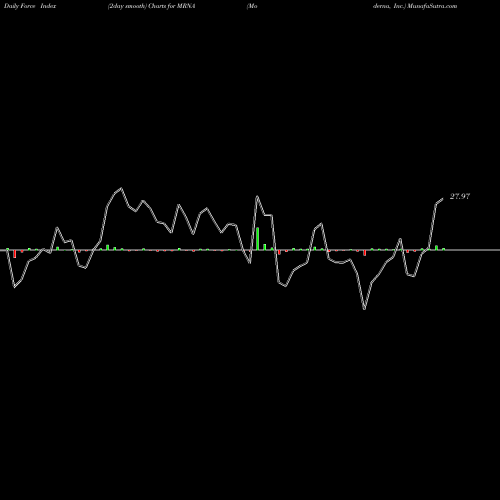500x500 pixels.
Task: Click the '(2day smooth) Charts for MRNA' text
Action: (x=151, y=6)
